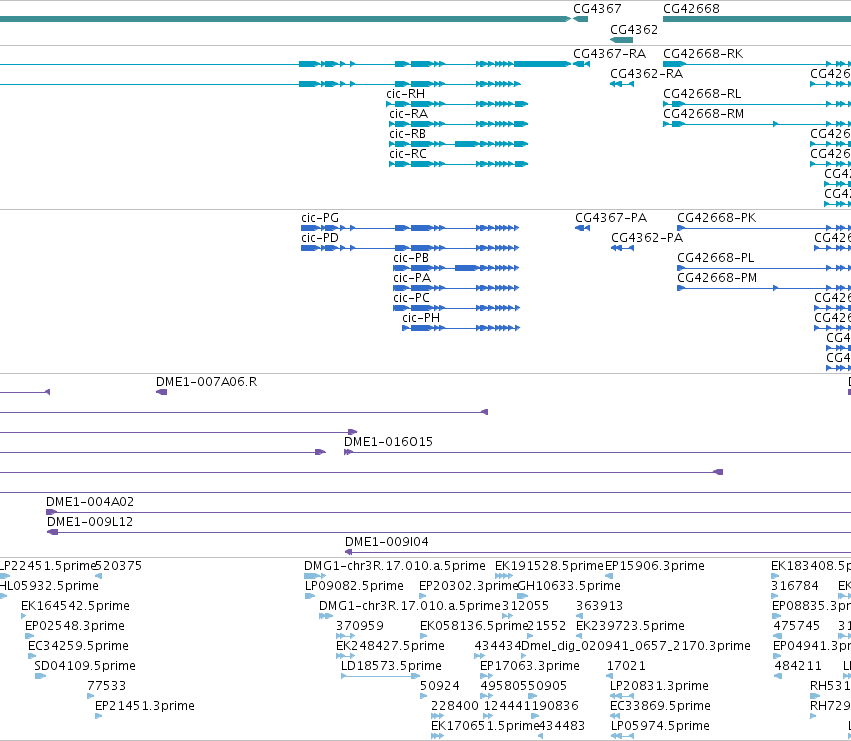The height and width of the screenshot is (741, 851).
Task: Select the LD18573.5prime EST
Action: click(380, 676)
